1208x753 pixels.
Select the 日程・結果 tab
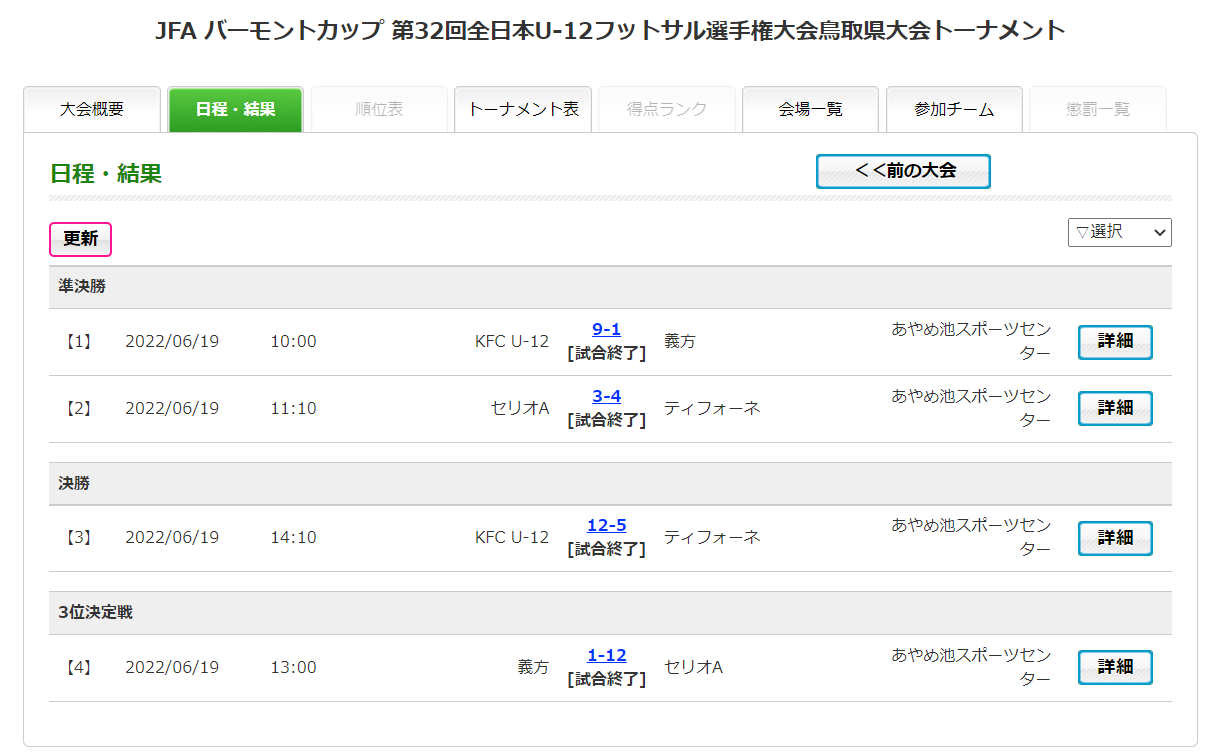coord(235,109)
